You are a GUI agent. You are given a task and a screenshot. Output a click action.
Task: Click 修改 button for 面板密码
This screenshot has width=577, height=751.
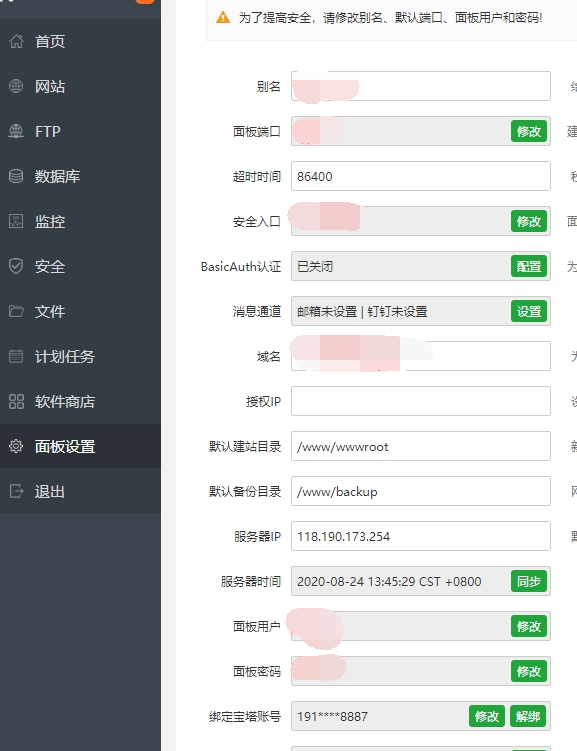click(x=529, y=671)
